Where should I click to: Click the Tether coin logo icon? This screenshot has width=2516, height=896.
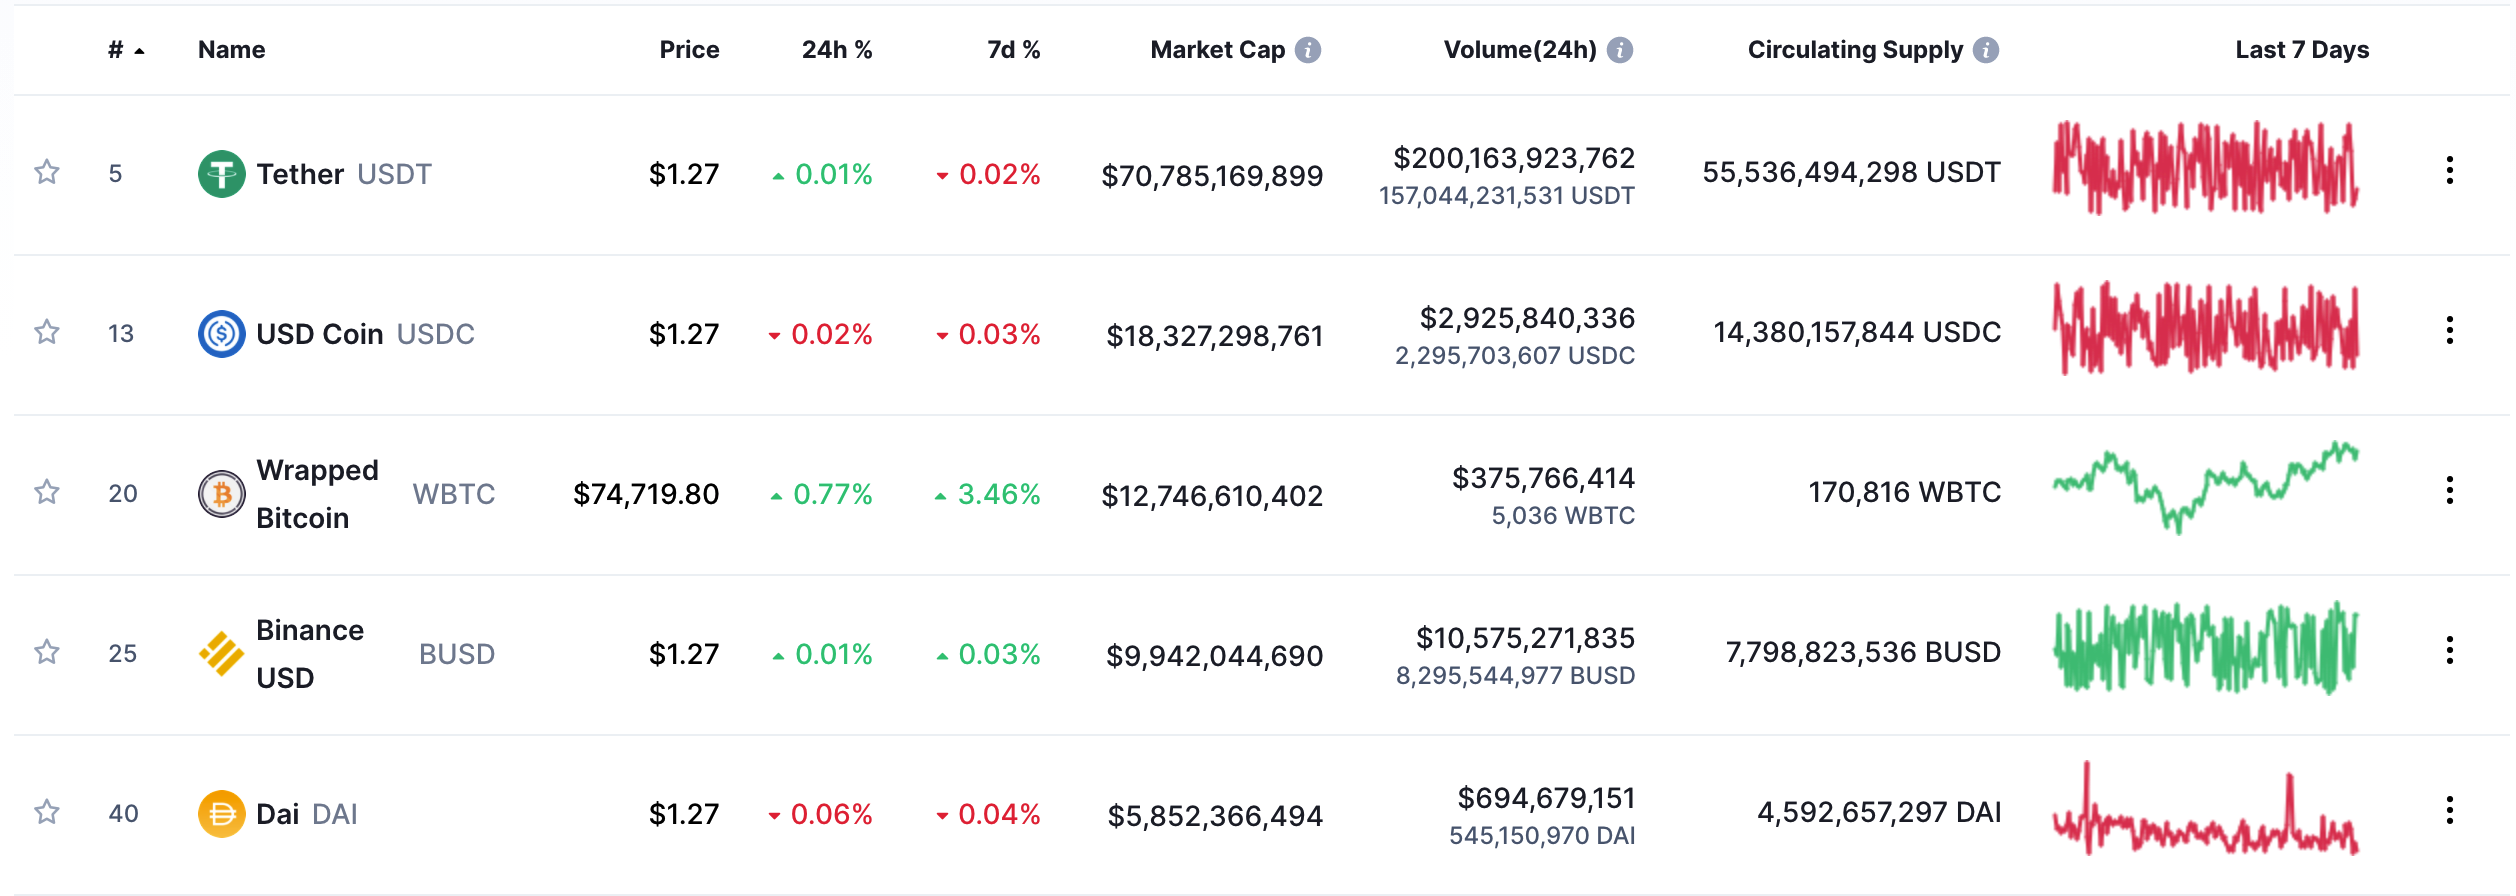click(x=222, y=174)
